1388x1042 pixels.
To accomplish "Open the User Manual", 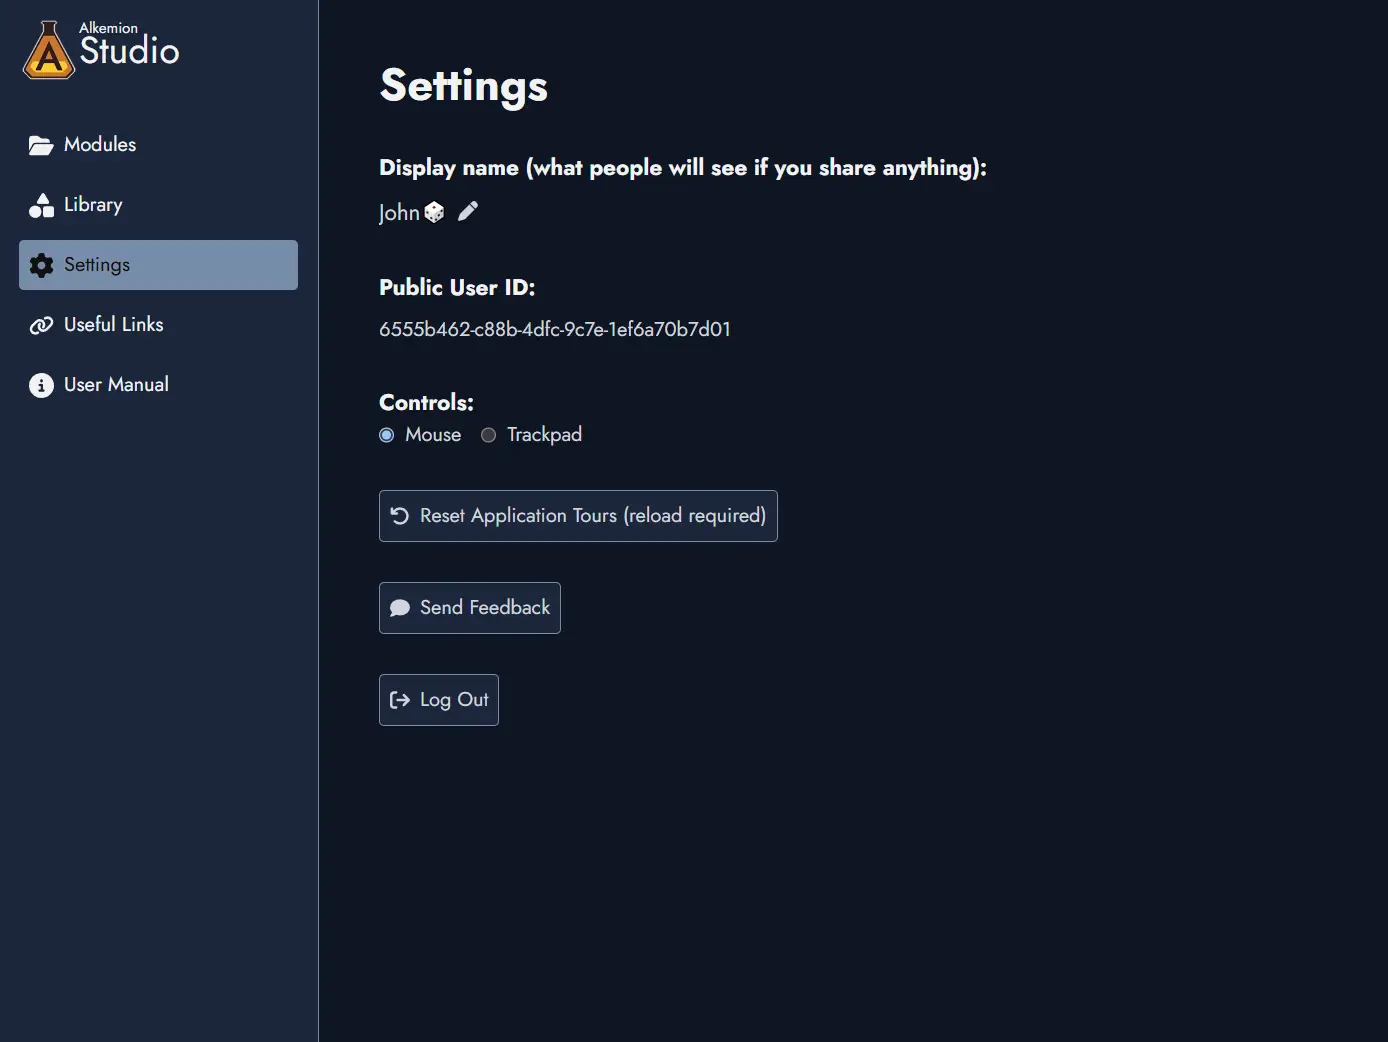I will (116, 384).
